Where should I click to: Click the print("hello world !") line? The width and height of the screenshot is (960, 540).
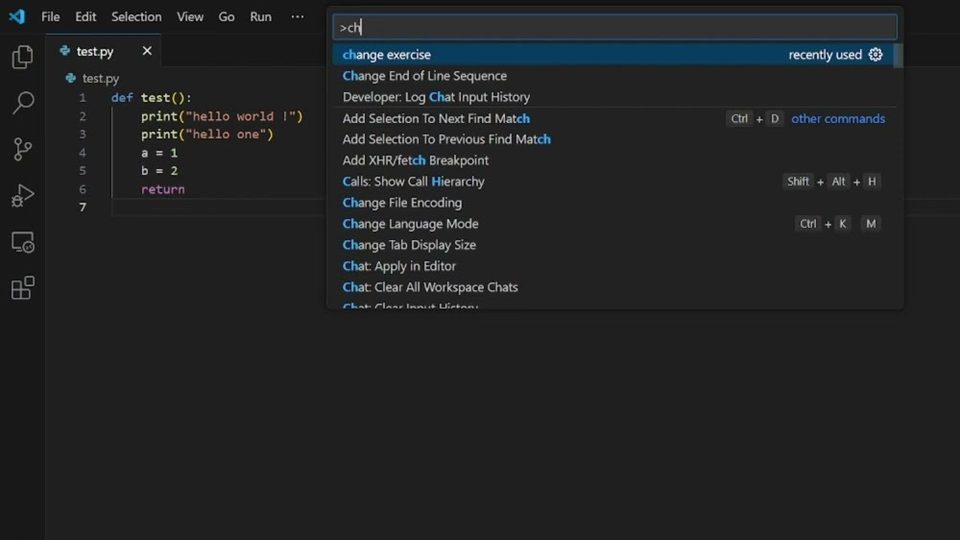[x=222, y=116]
